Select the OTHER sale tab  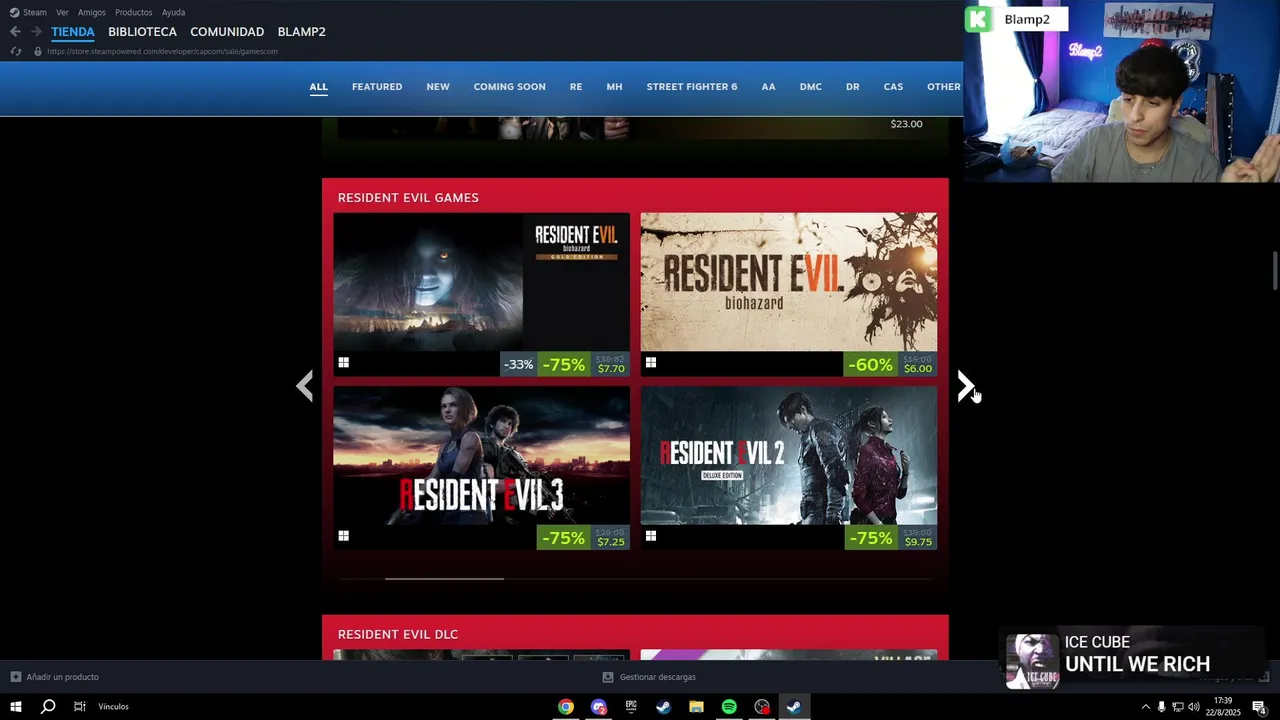[x=944, y=87]
